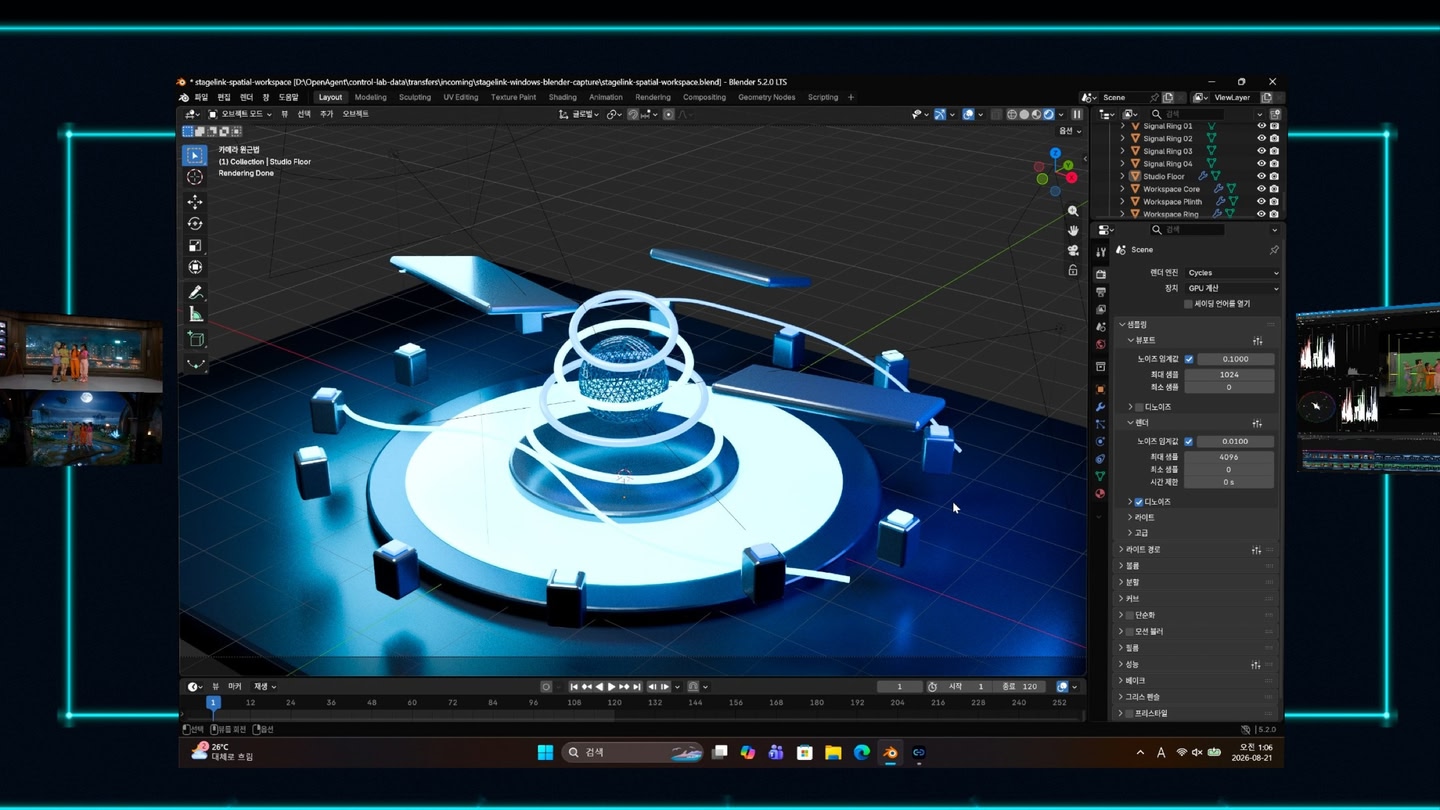
Task: Pick the Rotate tool
Action: coord(195,224)
